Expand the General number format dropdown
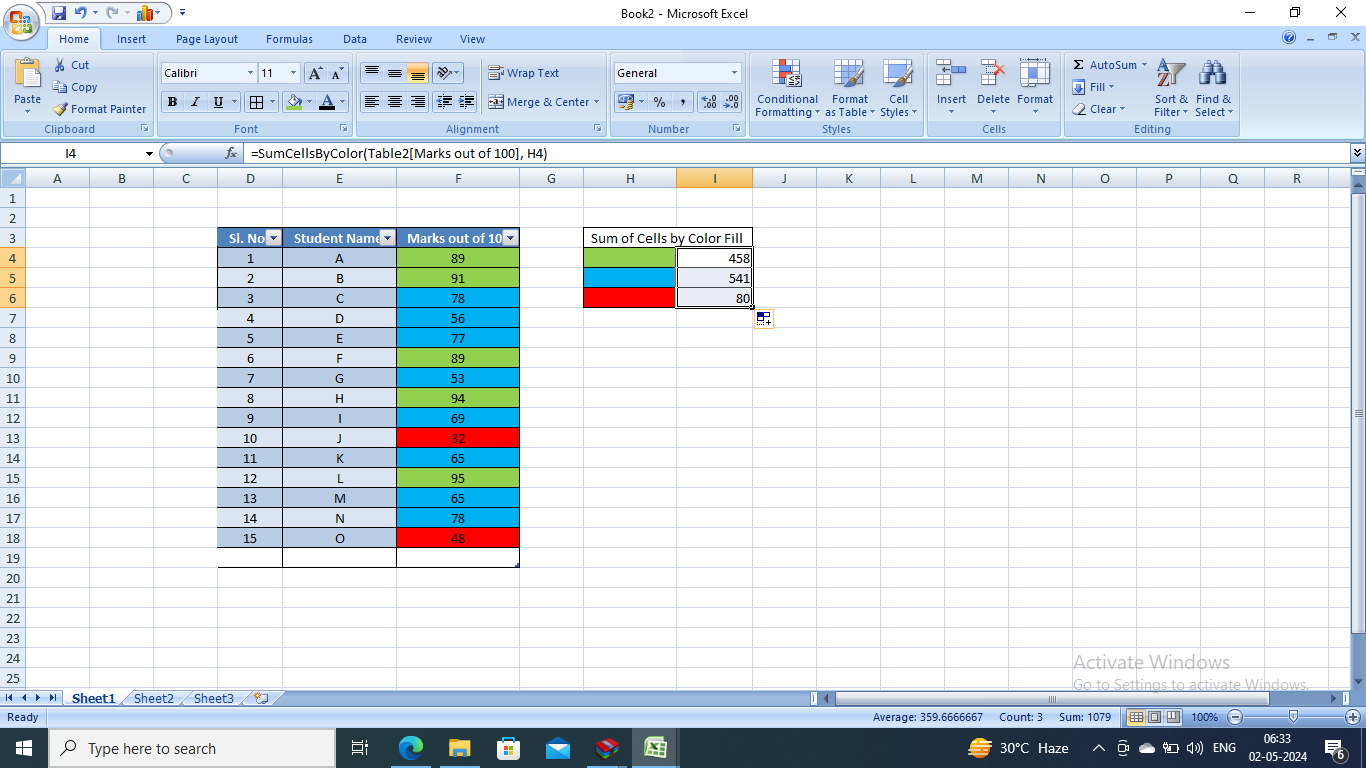1366x768 pixels. point(734,73)
